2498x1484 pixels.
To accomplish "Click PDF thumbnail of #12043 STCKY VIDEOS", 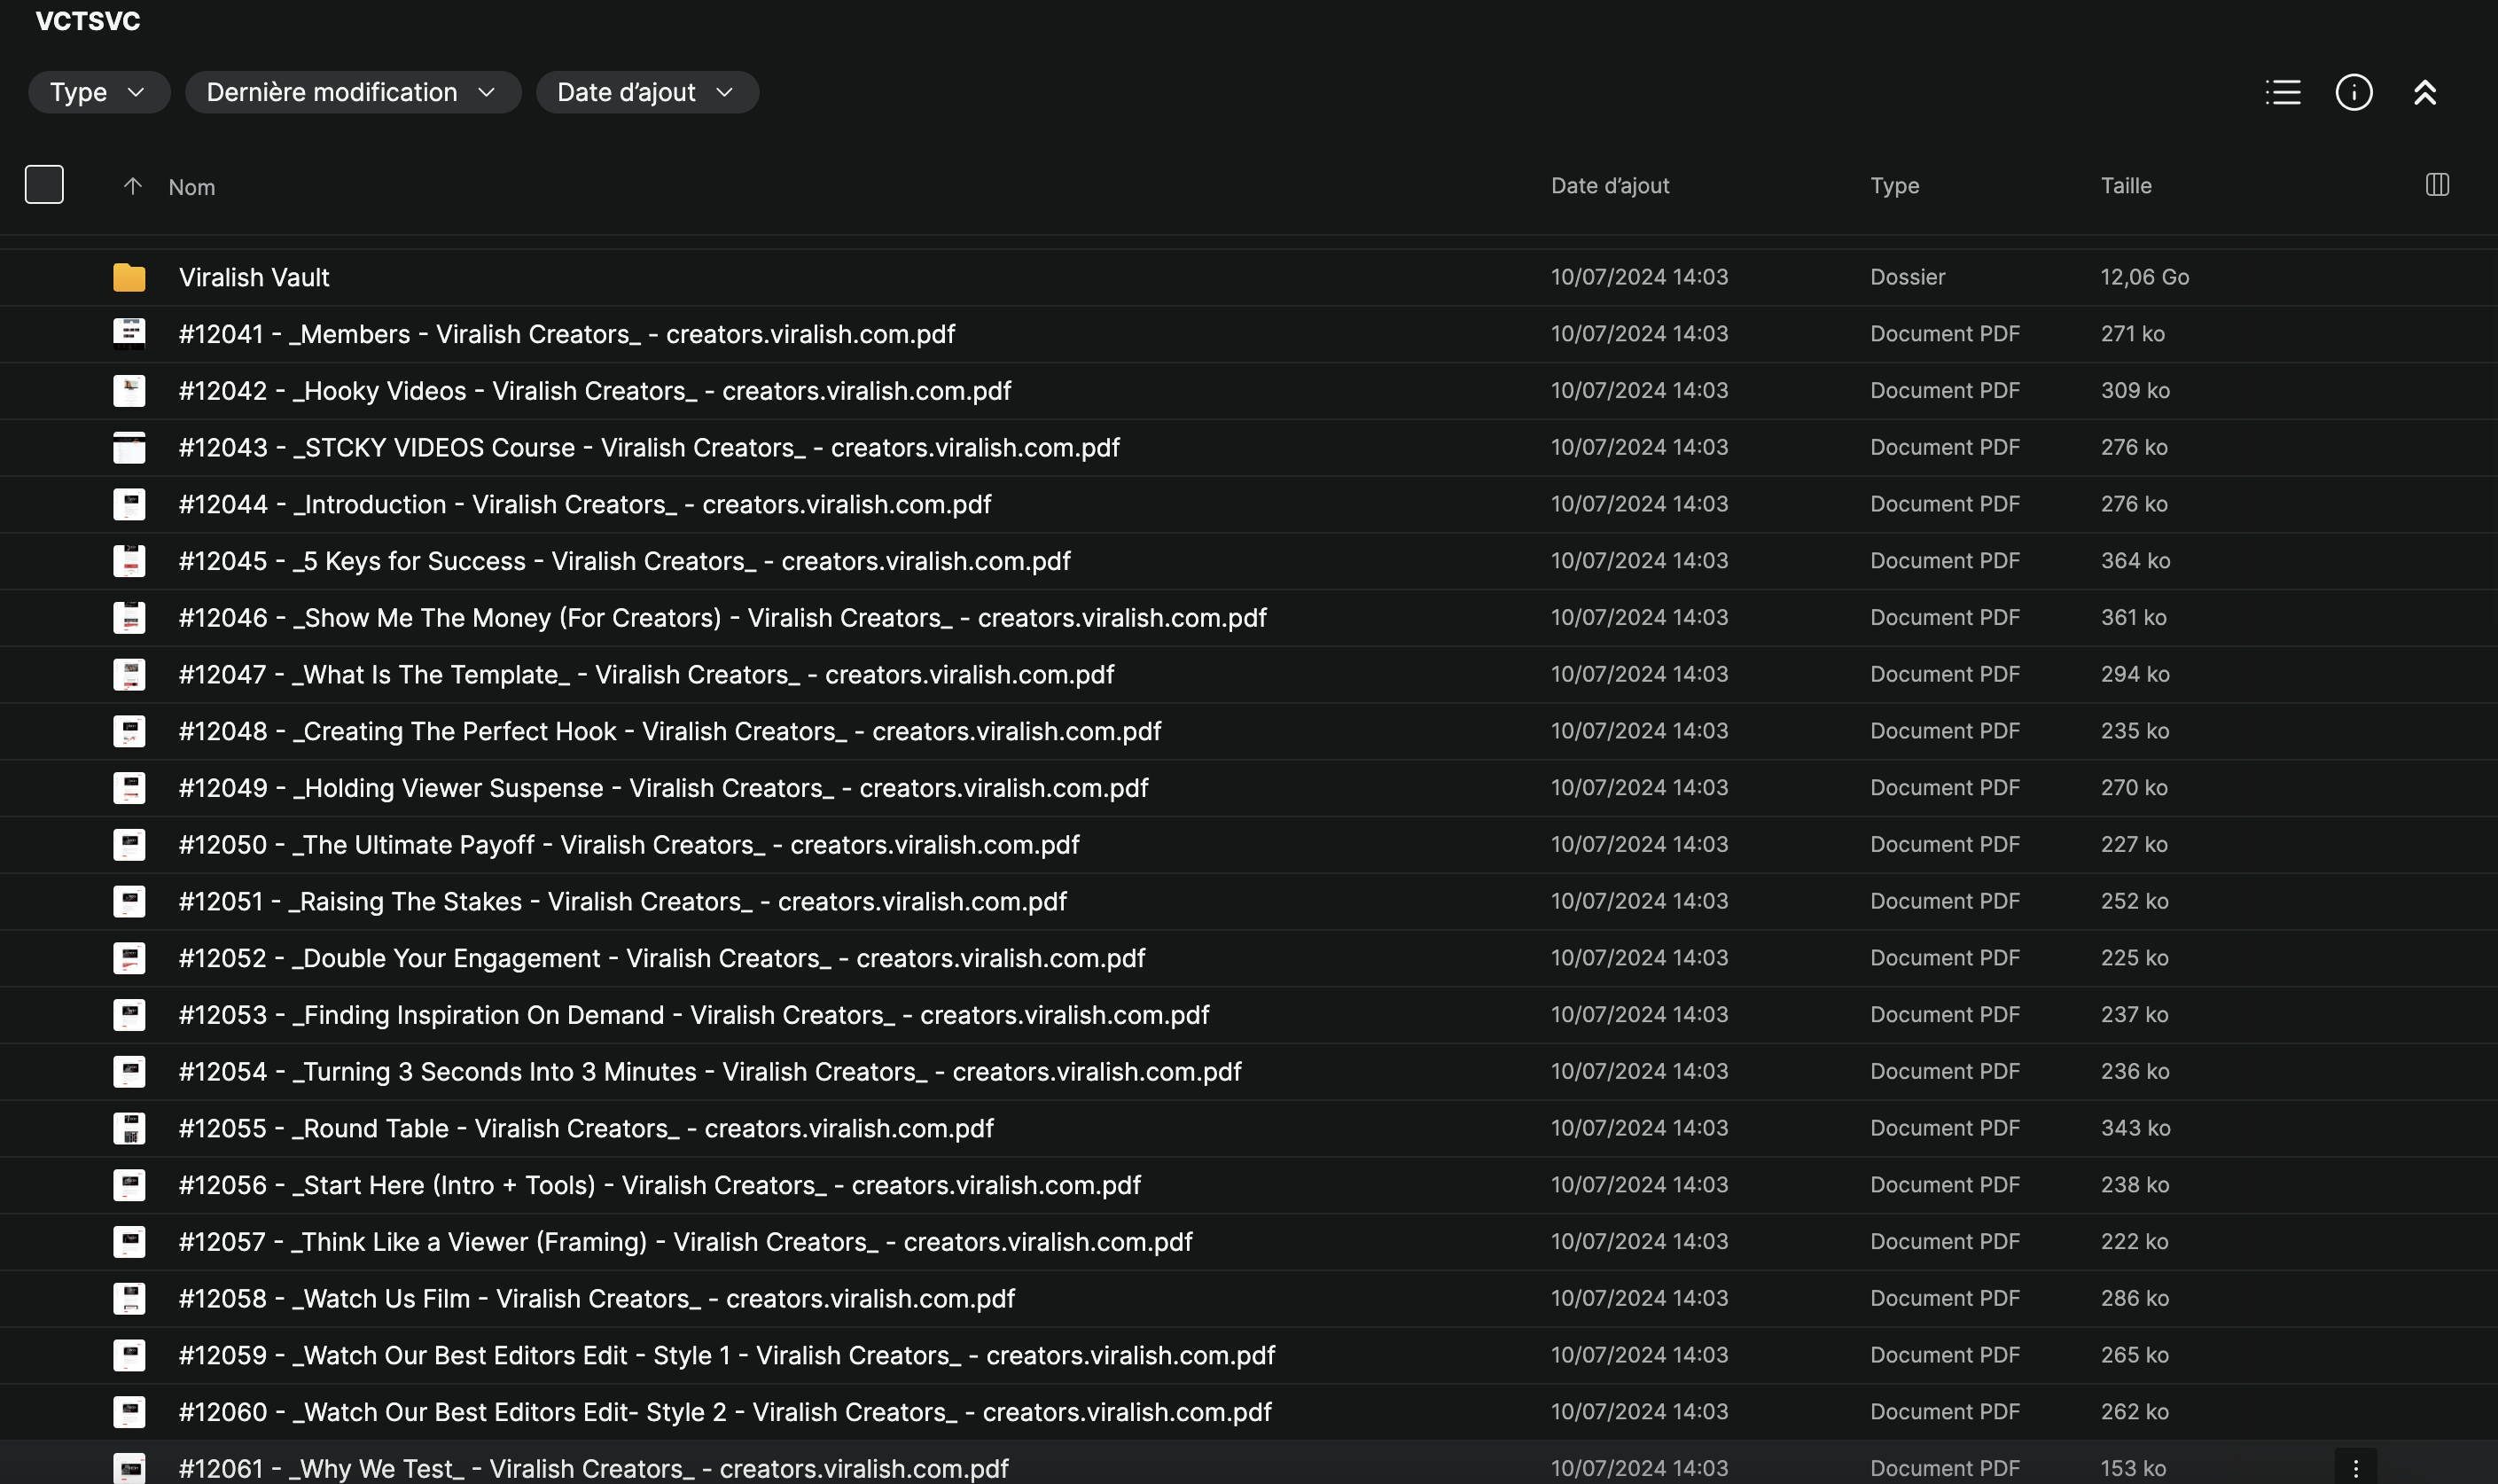I will [x=129, y=447].
